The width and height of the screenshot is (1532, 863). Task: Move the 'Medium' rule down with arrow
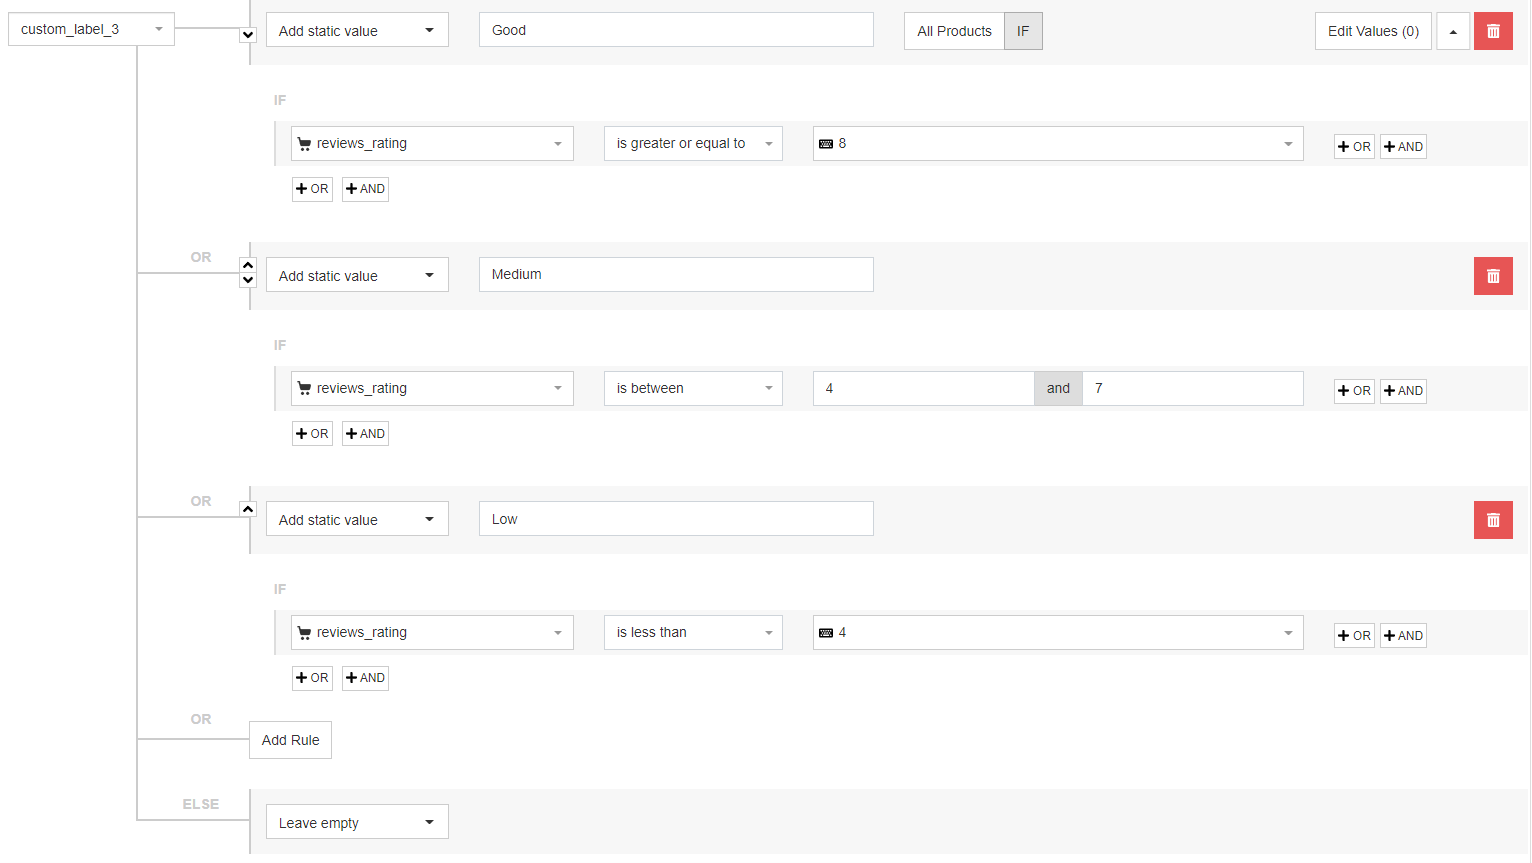pos(248,280)
